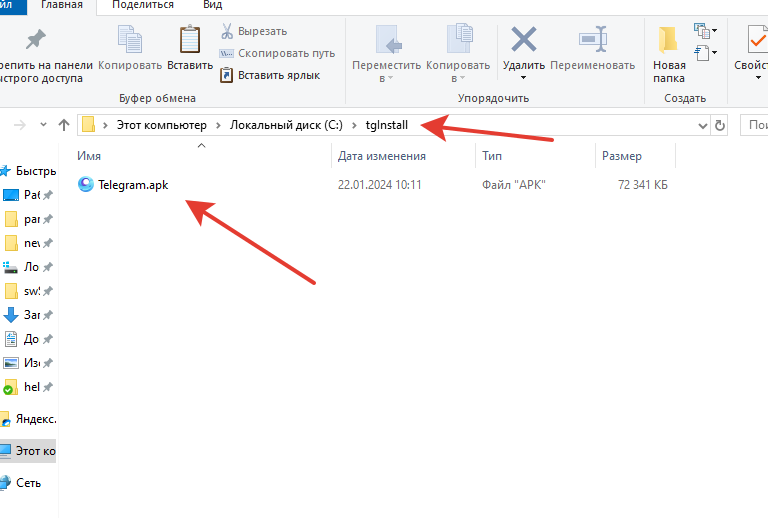Expand chevron after Локальный диск (C:)
The width and height of the screenshot is (768, 518).
[354, 125]
